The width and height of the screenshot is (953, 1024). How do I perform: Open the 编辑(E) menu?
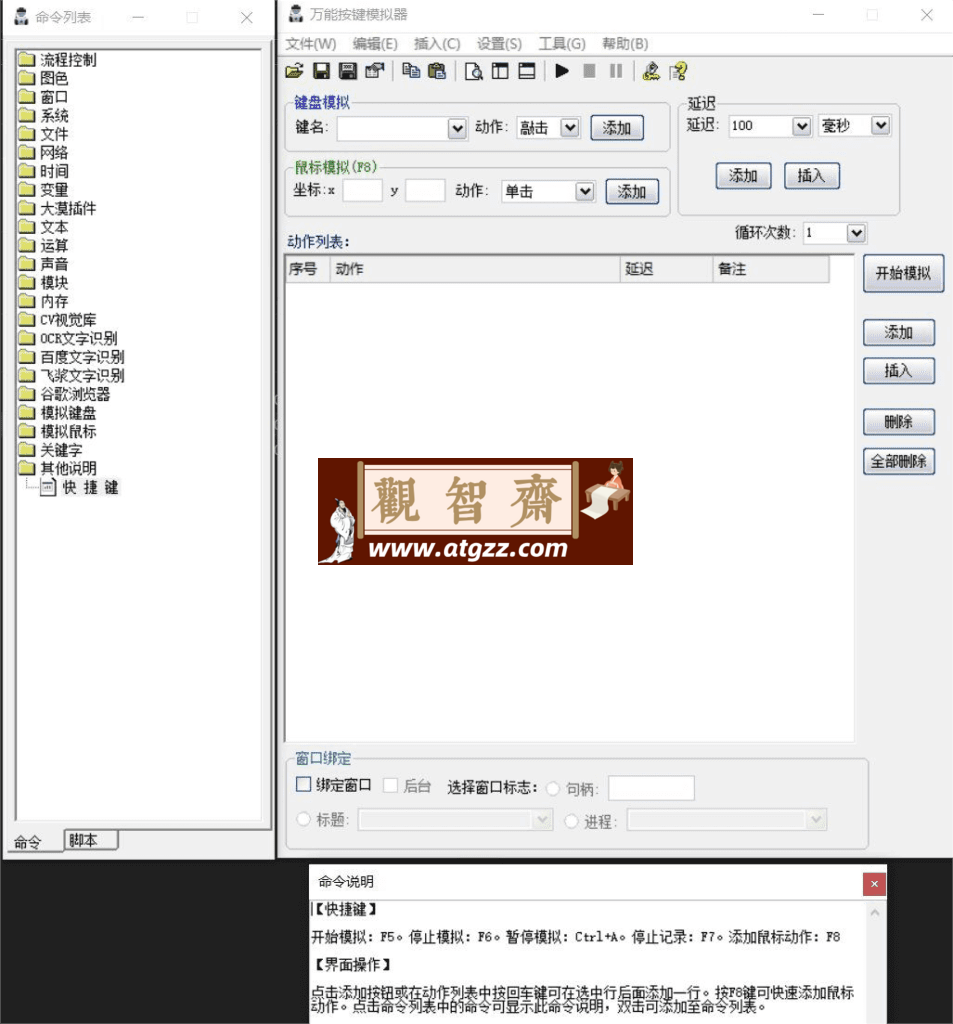pyautogui.click(x=375, y=44)
